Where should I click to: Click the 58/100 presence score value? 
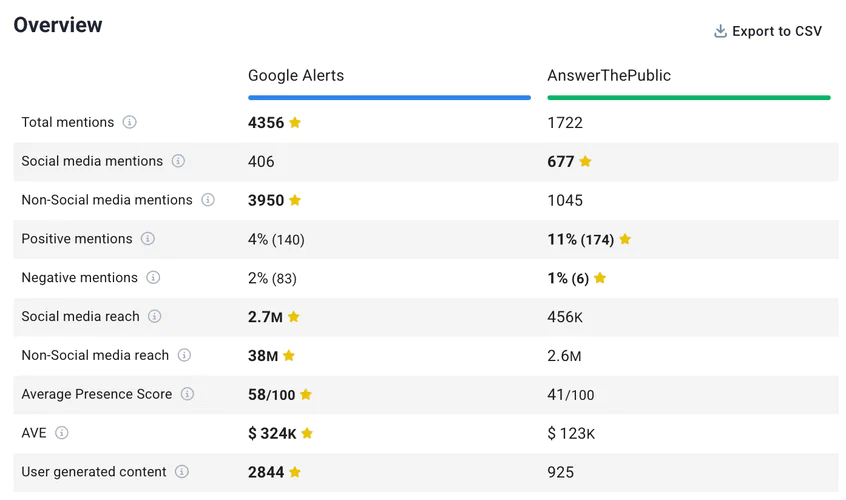click(x=272, y=394)
